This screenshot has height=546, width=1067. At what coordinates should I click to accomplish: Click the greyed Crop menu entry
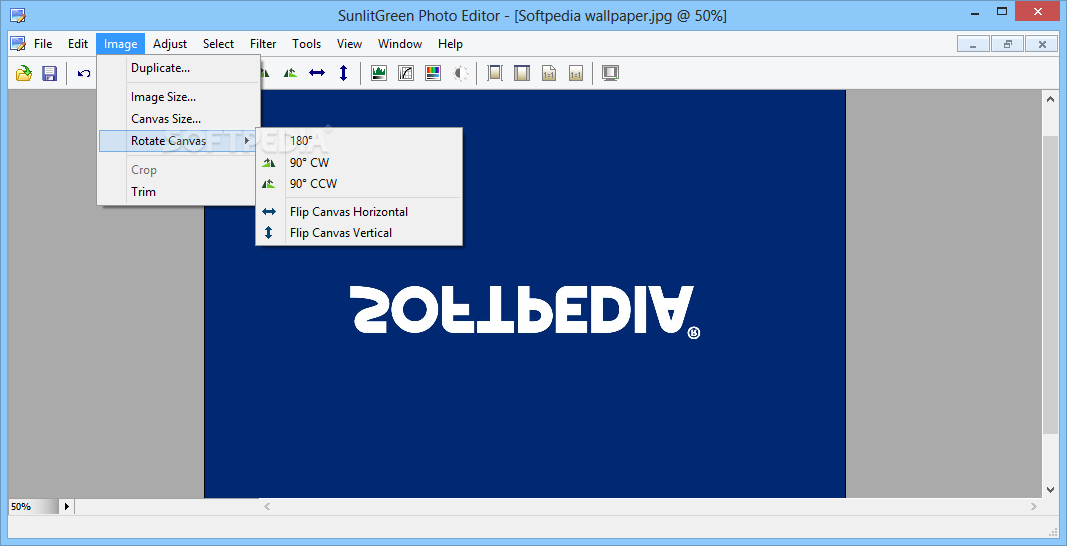coord(179,170)
